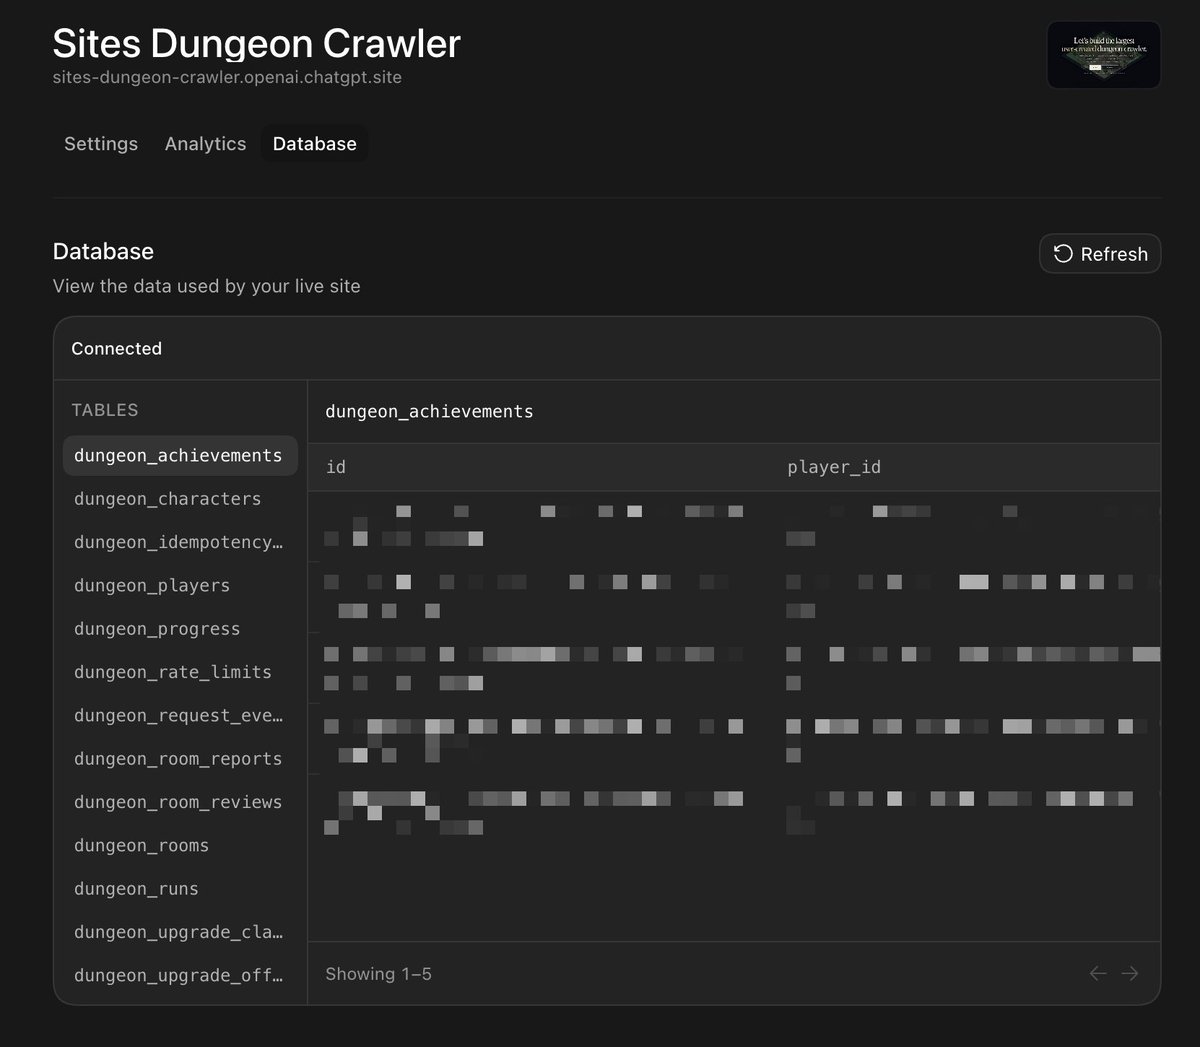The height and width of the screenshot is (1047, 1200).
Task: Go to the next page arrow
Action: click(1130, 973)
